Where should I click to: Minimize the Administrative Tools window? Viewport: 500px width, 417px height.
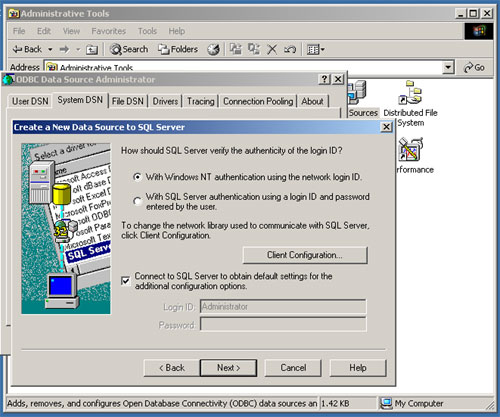[x=461, y=14]
